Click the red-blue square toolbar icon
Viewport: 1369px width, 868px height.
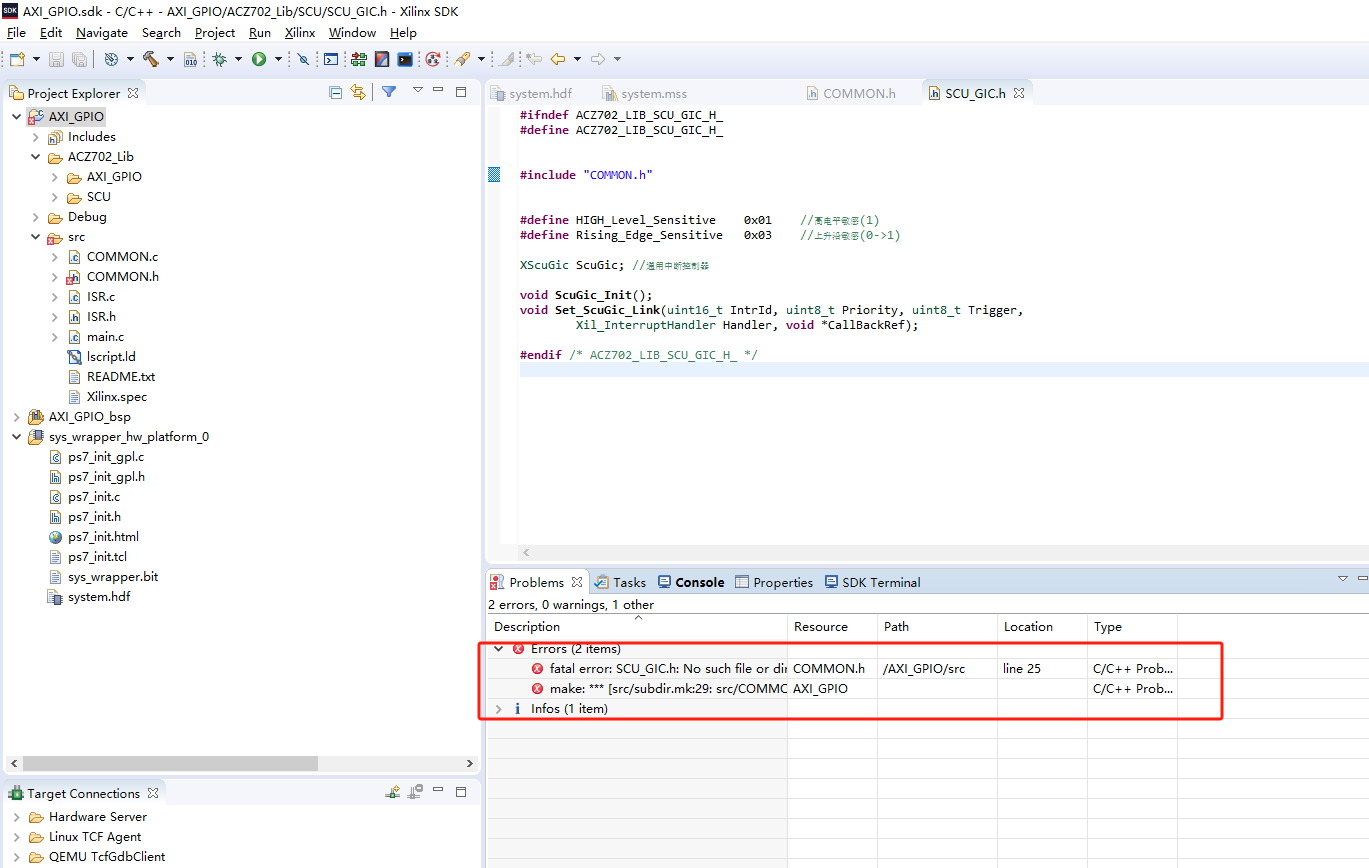tap(382, 60)
